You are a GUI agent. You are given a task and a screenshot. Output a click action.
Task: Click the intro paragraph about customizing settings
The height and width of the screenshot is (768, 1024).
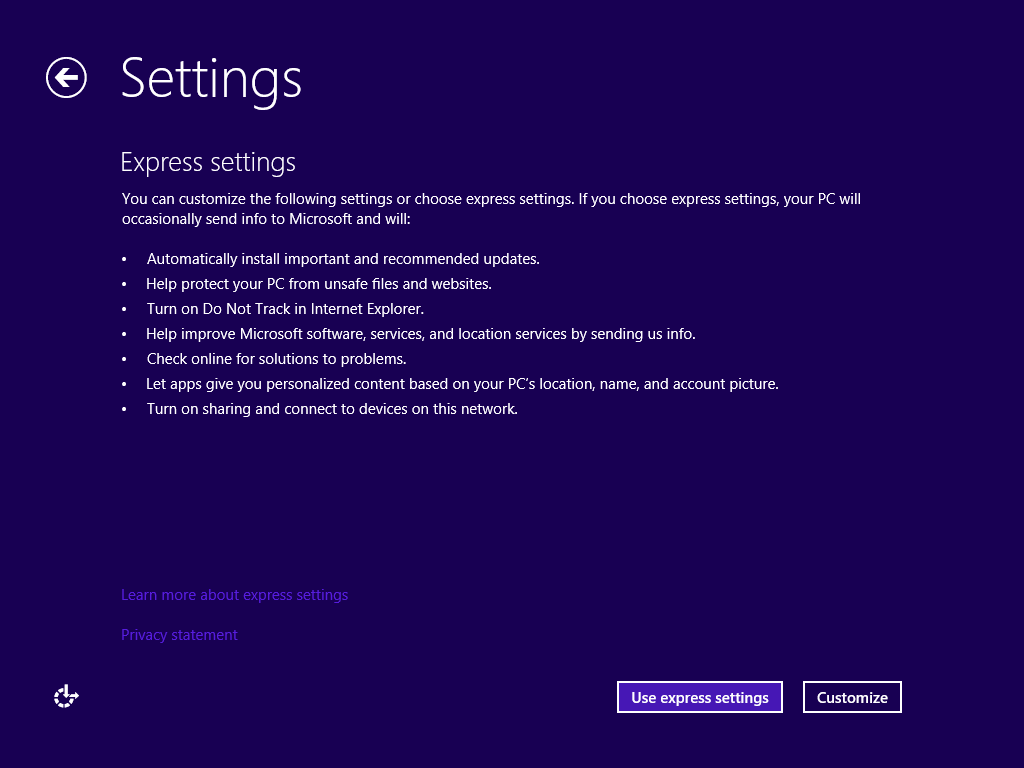(490, 208)
